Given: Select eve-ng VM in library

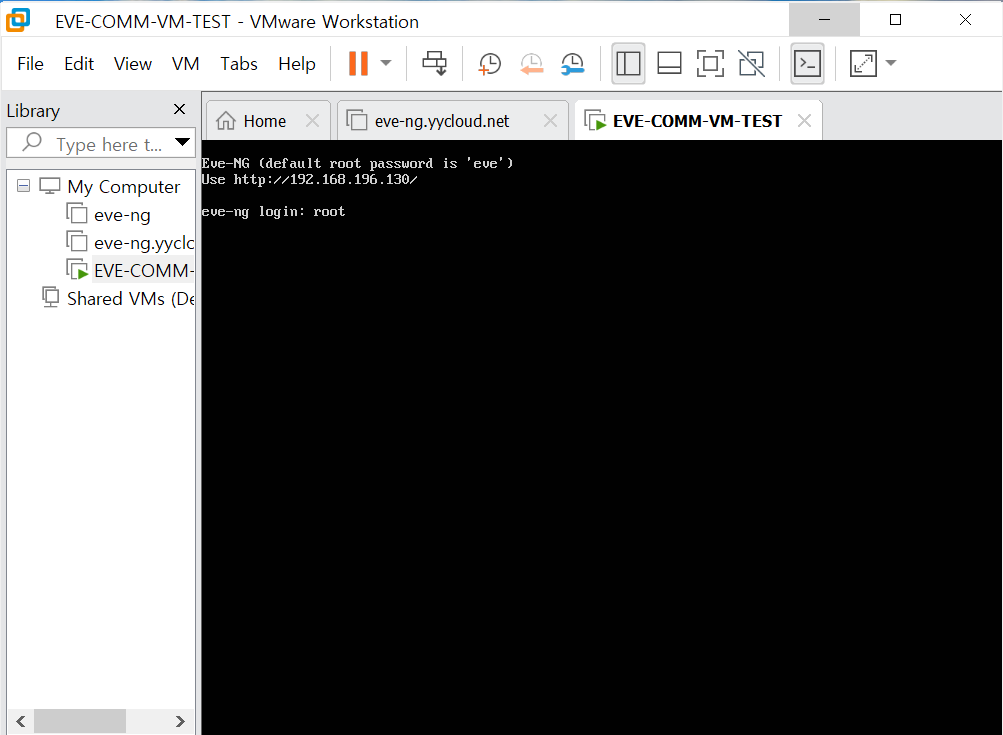Looking at the screenshot, I should 122,215.
